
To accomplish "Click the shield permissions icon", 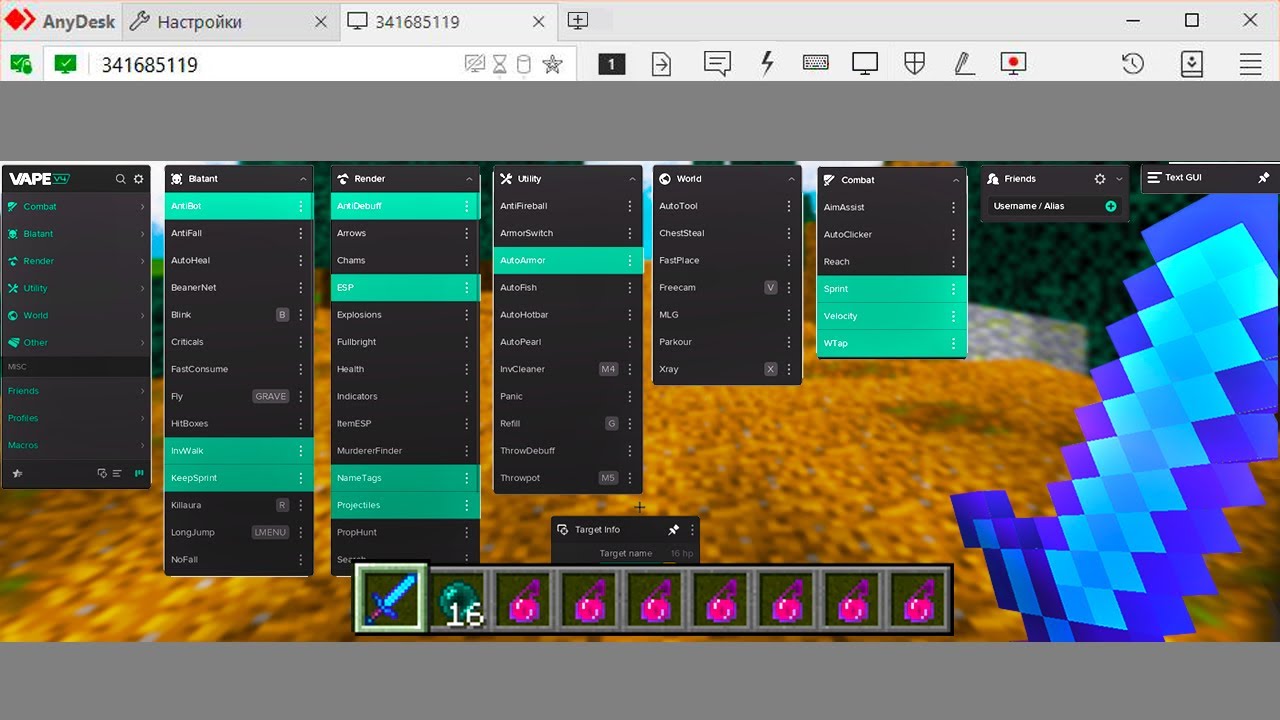I will 914,64.
